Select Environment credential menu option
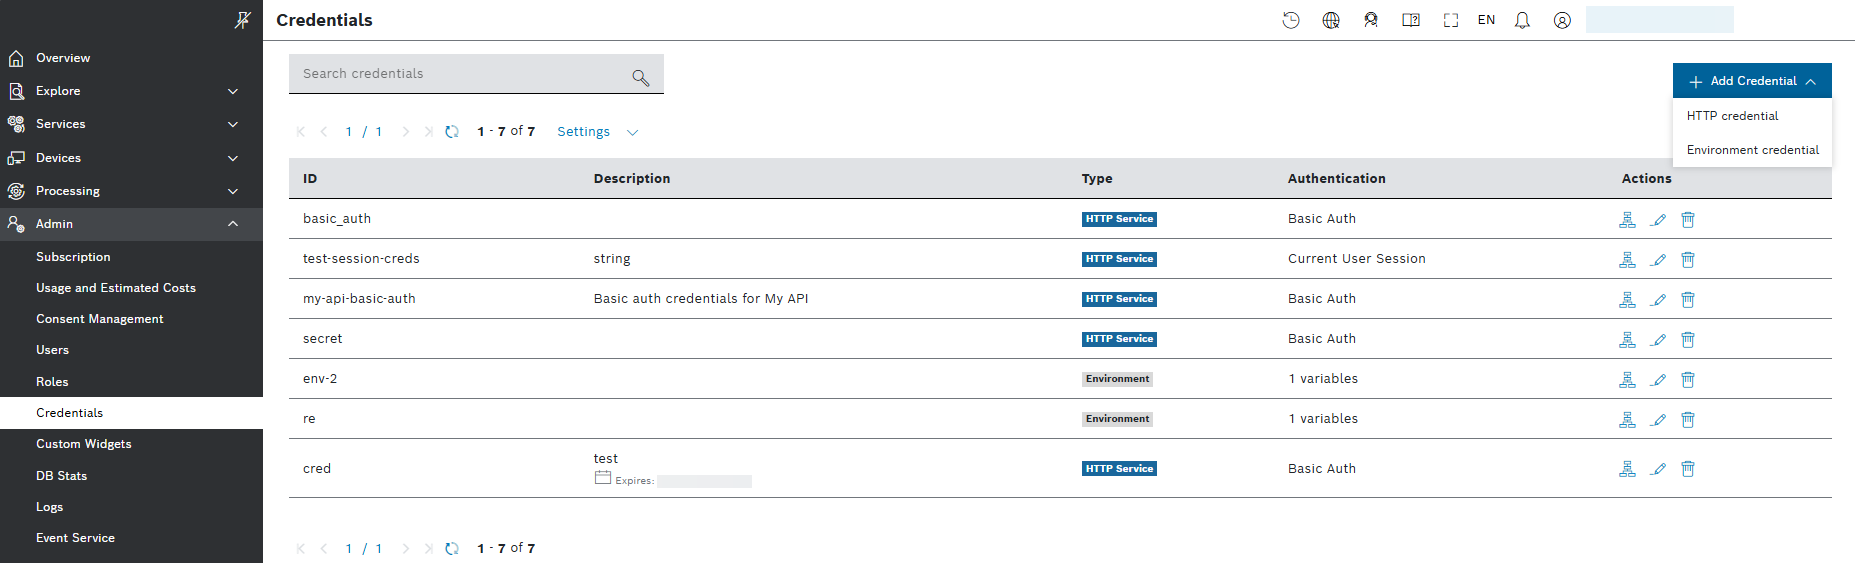This screenshot has width=1855, height=563. coord(1752,150)
